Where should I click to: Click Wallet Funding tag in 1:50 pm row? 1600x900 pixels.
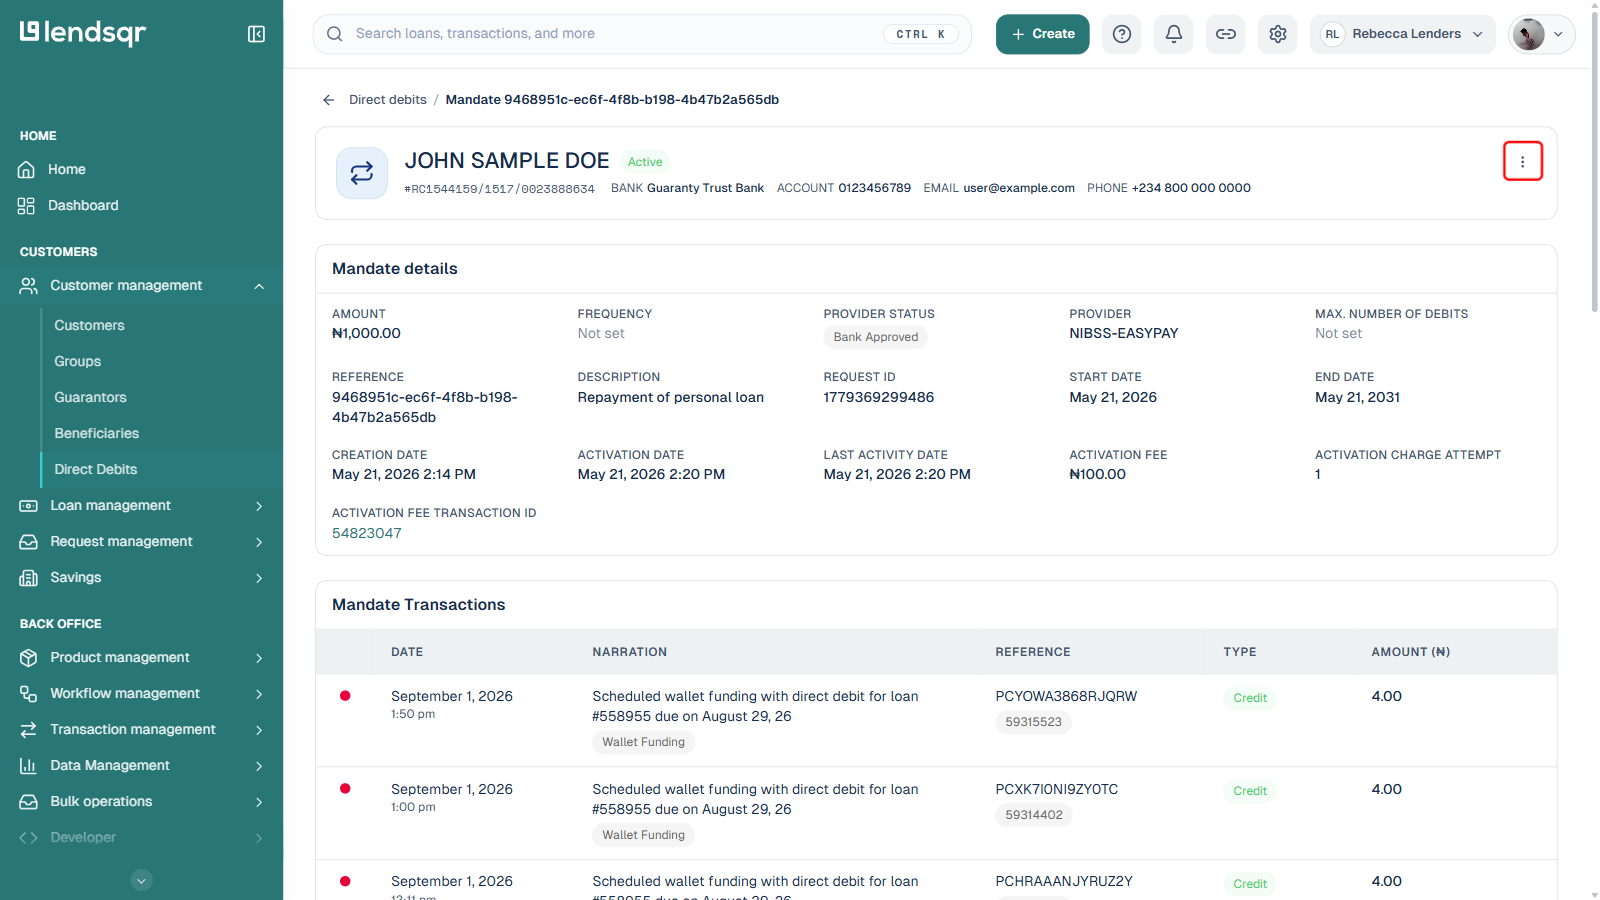pos(643,742)
